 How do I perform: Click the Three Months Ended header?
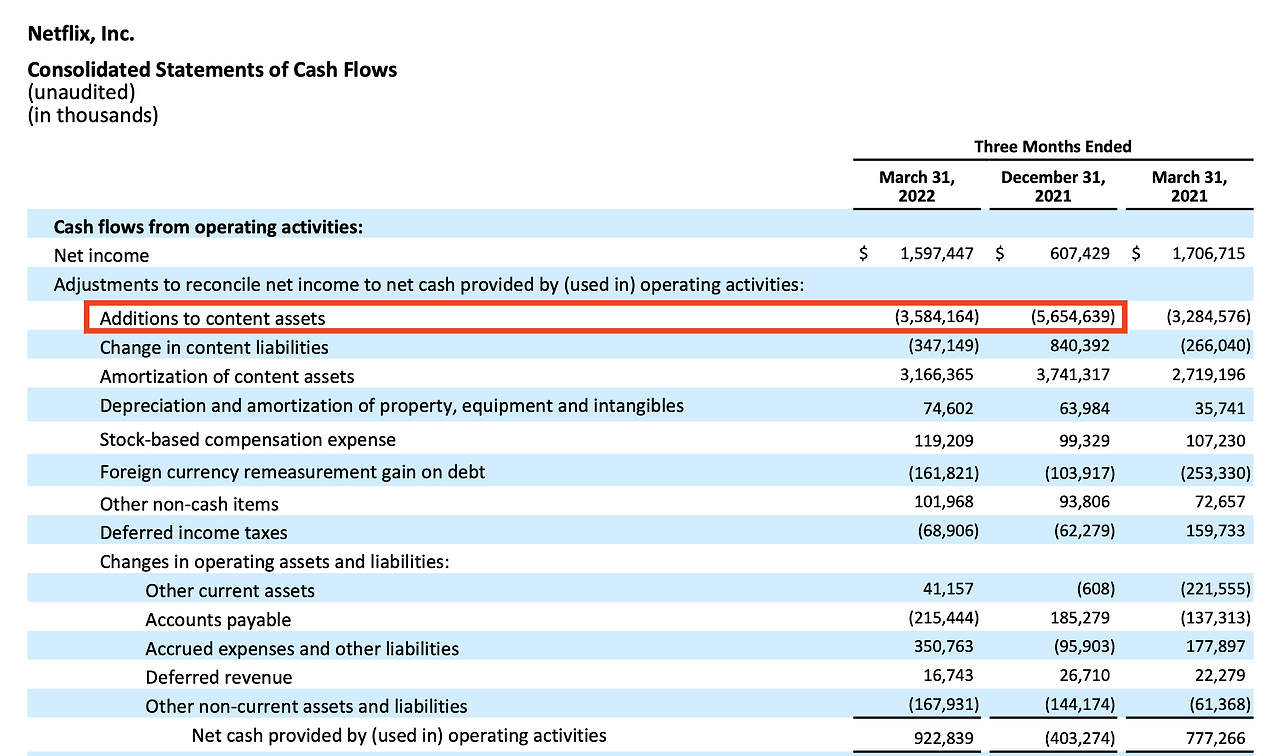(x=1053, y=146)
